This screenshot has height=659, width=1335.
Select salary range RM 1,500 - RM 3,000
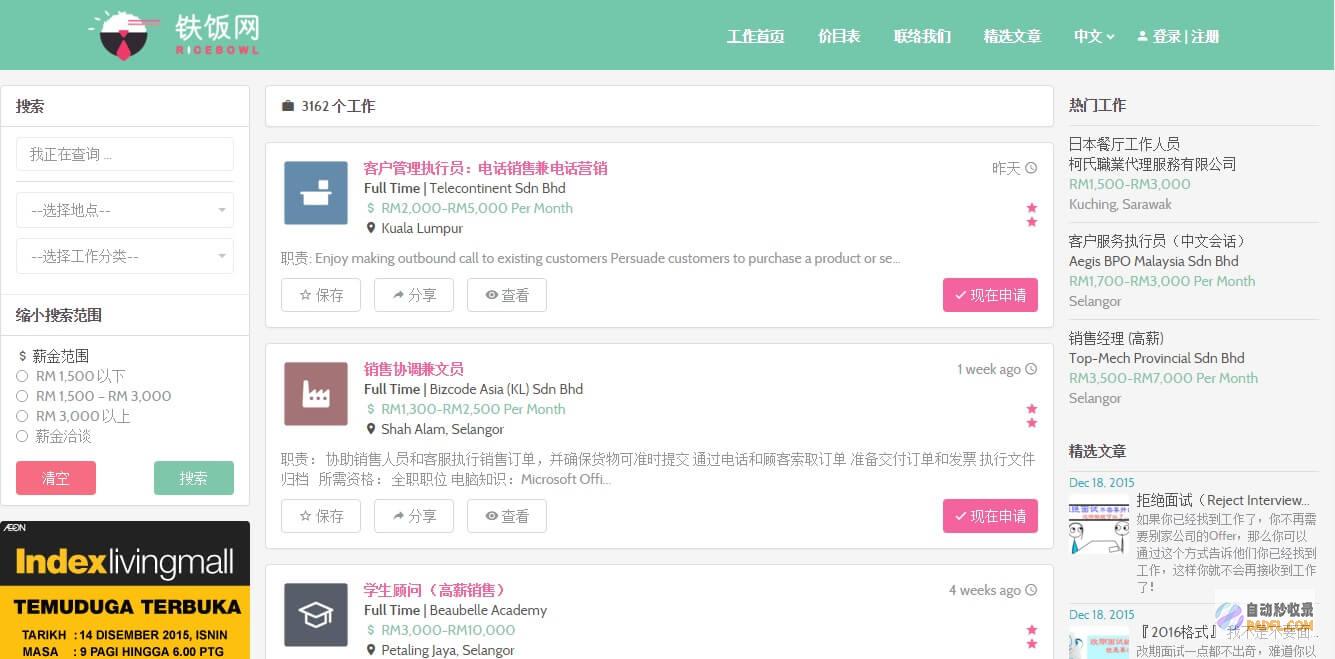point(22,396)
